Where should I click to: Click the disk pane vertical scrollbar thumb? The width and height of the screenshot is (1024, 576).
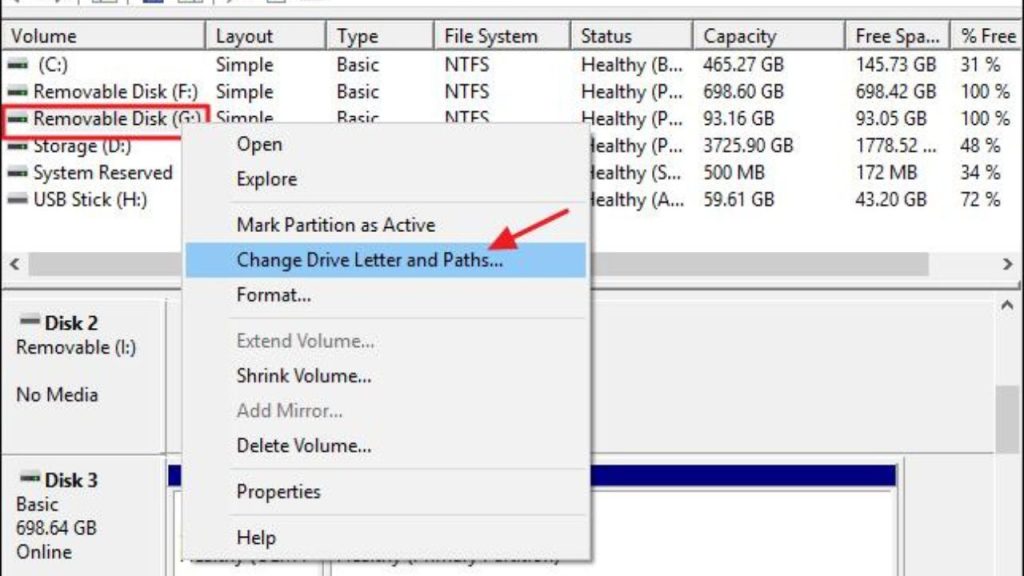pos(1008,419)
